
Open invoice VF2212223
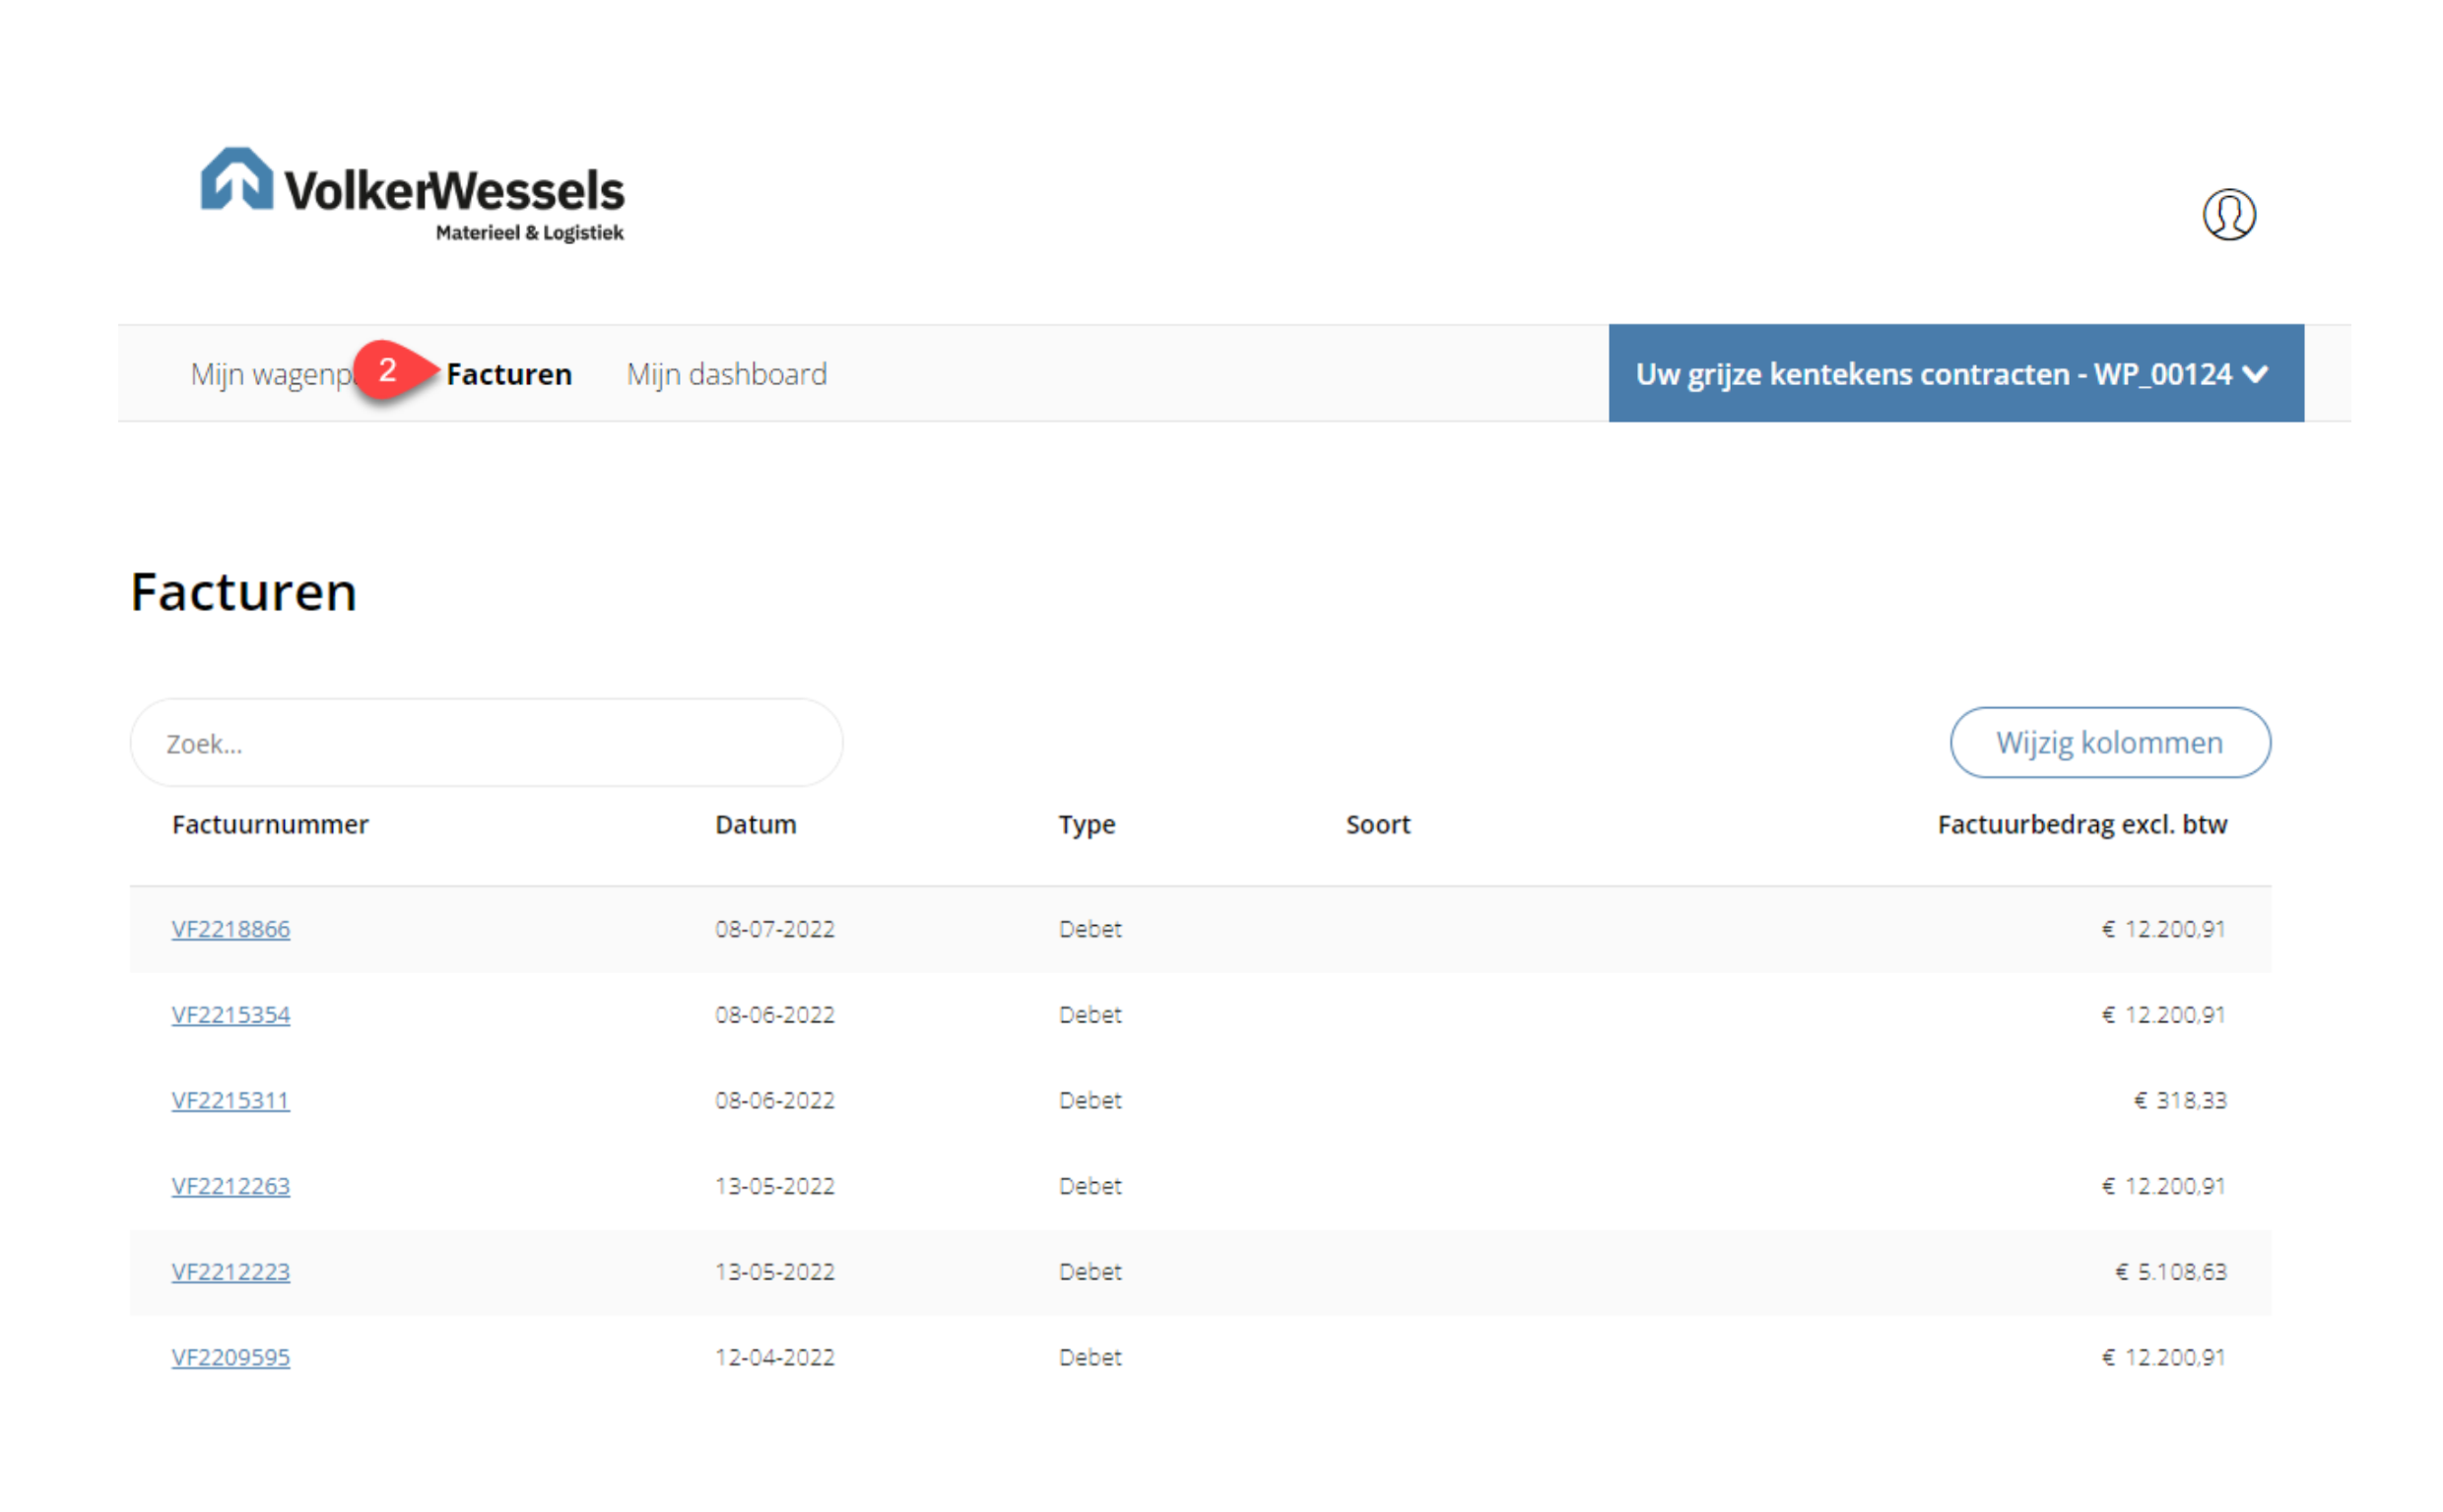[x=231, y=1272]
